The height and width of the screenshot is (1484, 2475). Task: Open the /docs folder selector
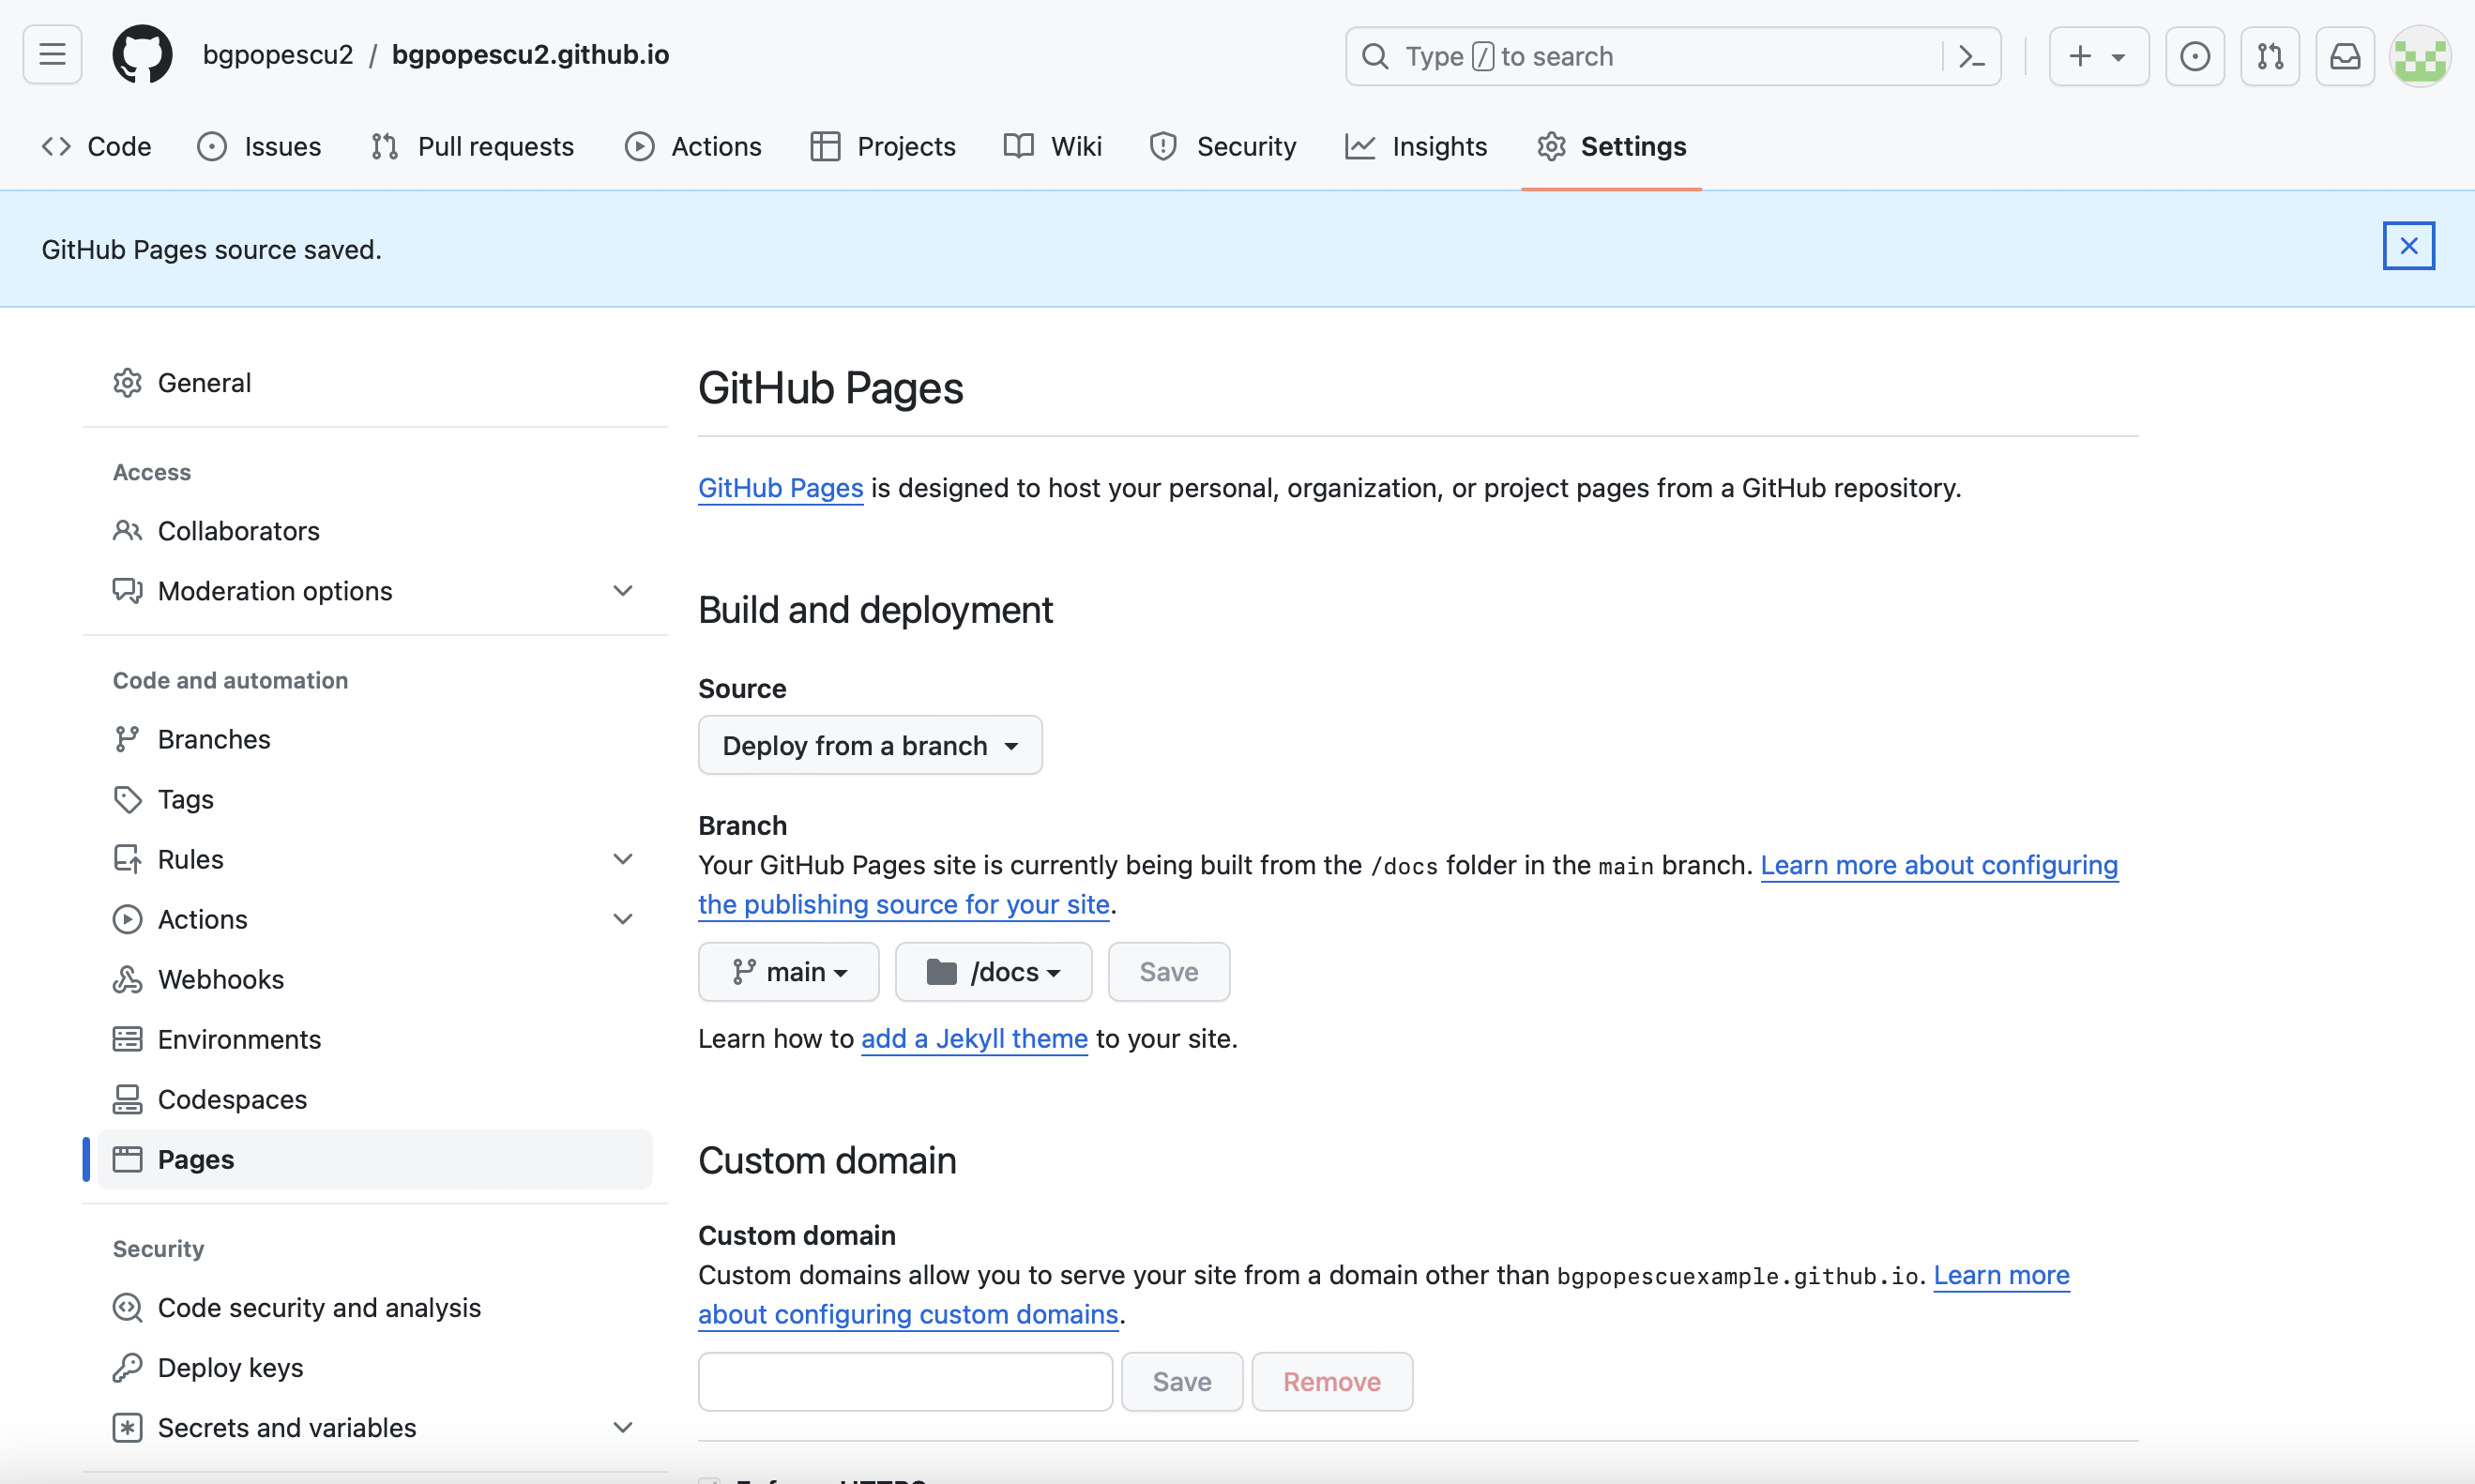click(x=992, y=972)
